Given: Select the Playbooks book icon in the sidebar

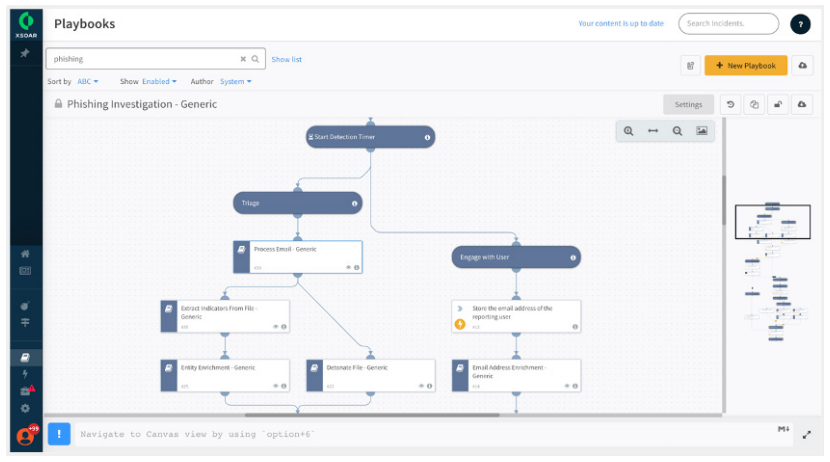Looking at the screenshot, I should coord(25,357).
